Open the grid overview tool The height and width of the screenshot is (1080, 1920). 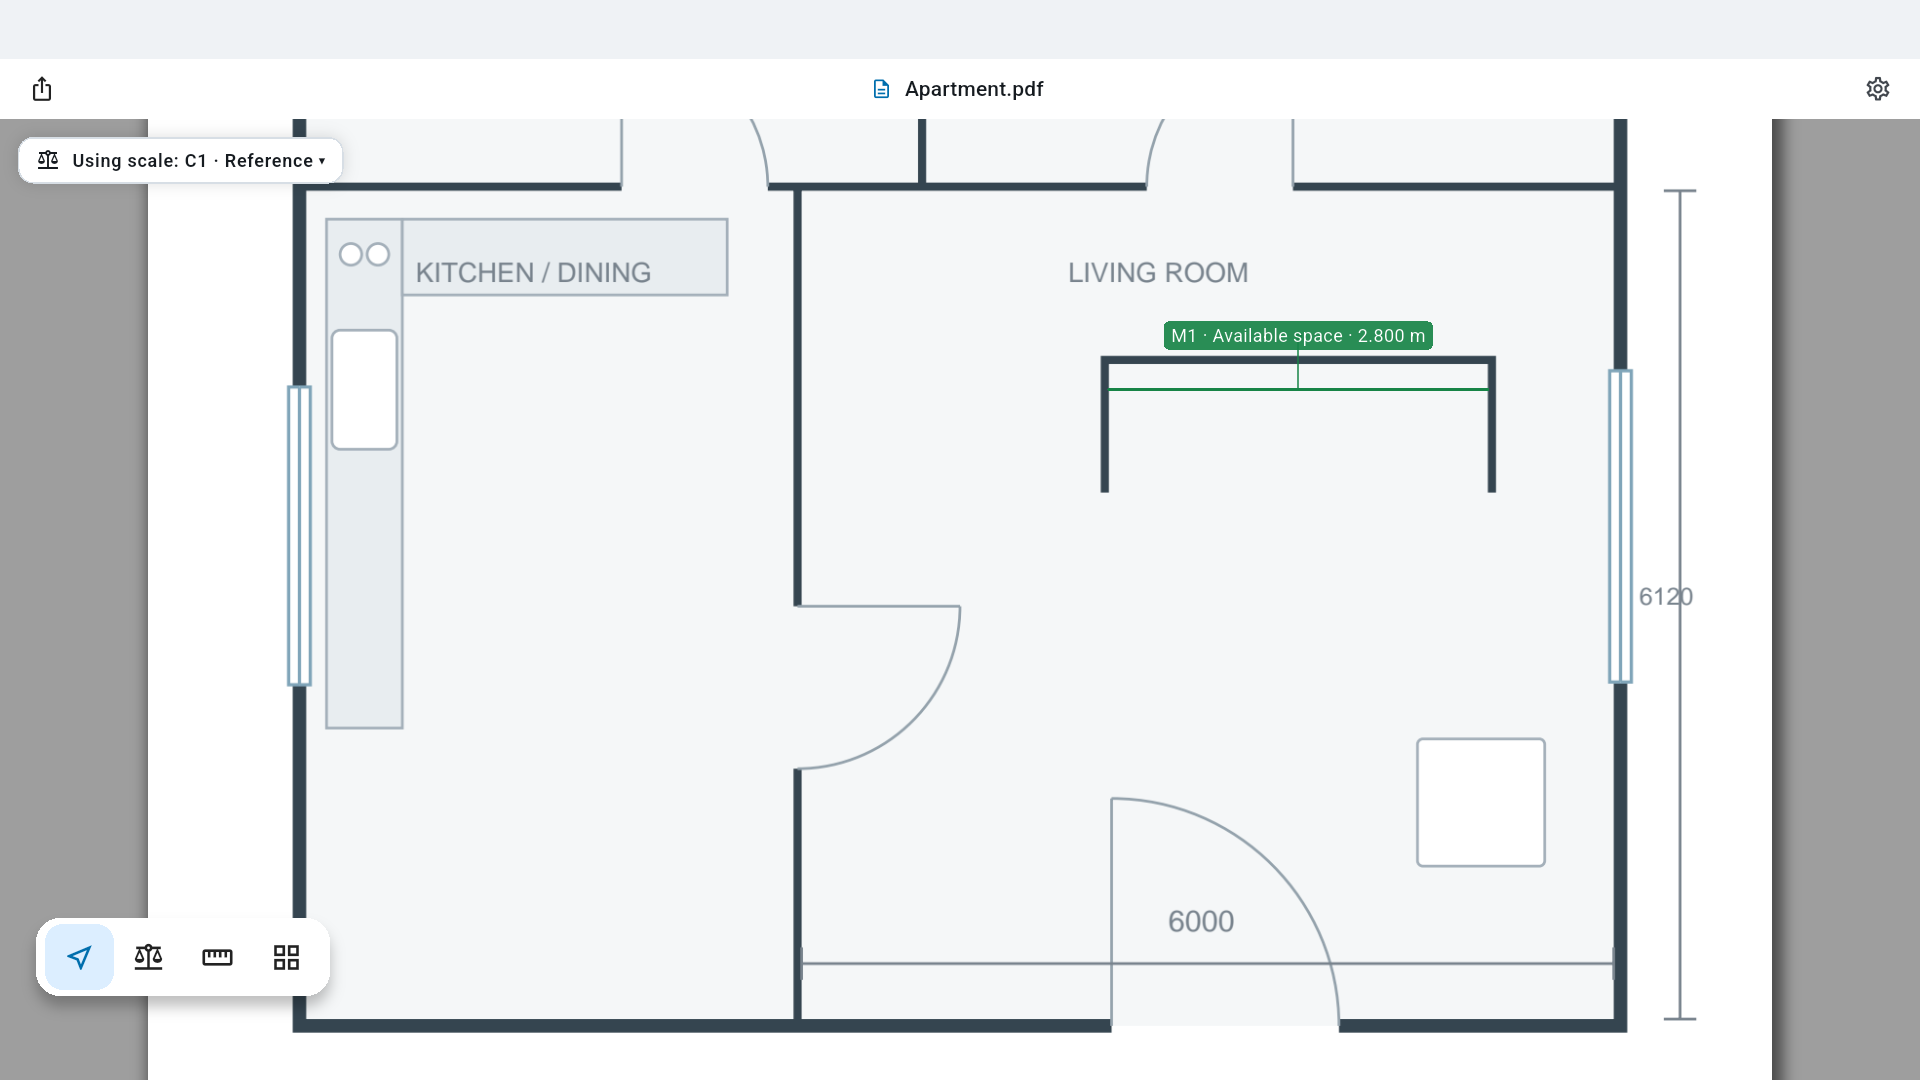(x=286, y=957)
